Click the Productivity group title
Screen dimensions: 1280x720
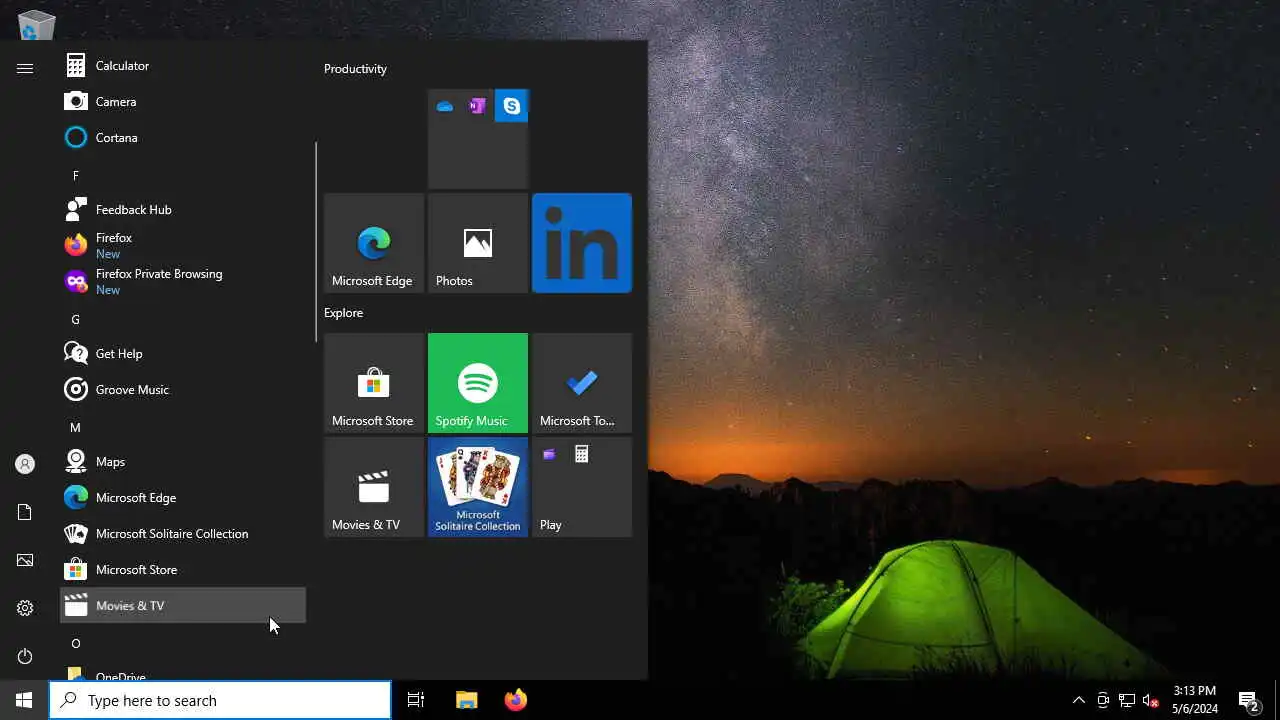click(x=355, y=69)
